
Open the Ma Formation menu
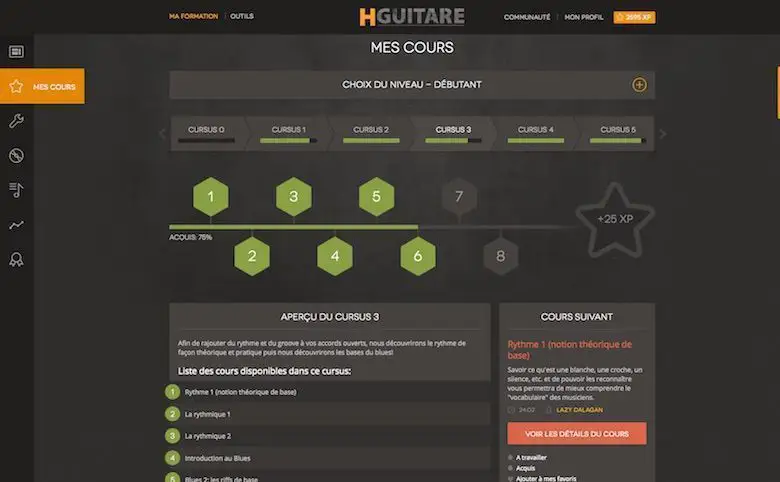194,16
